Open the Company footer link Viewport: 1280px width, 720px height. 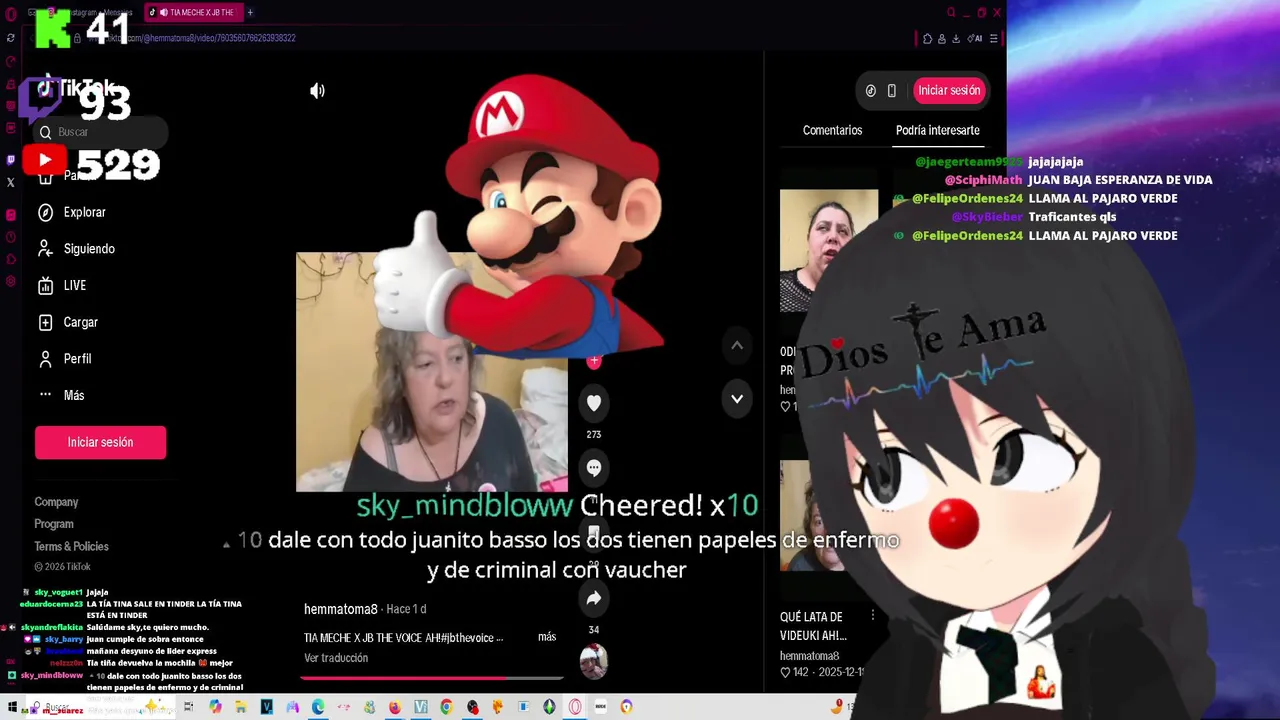56,502
